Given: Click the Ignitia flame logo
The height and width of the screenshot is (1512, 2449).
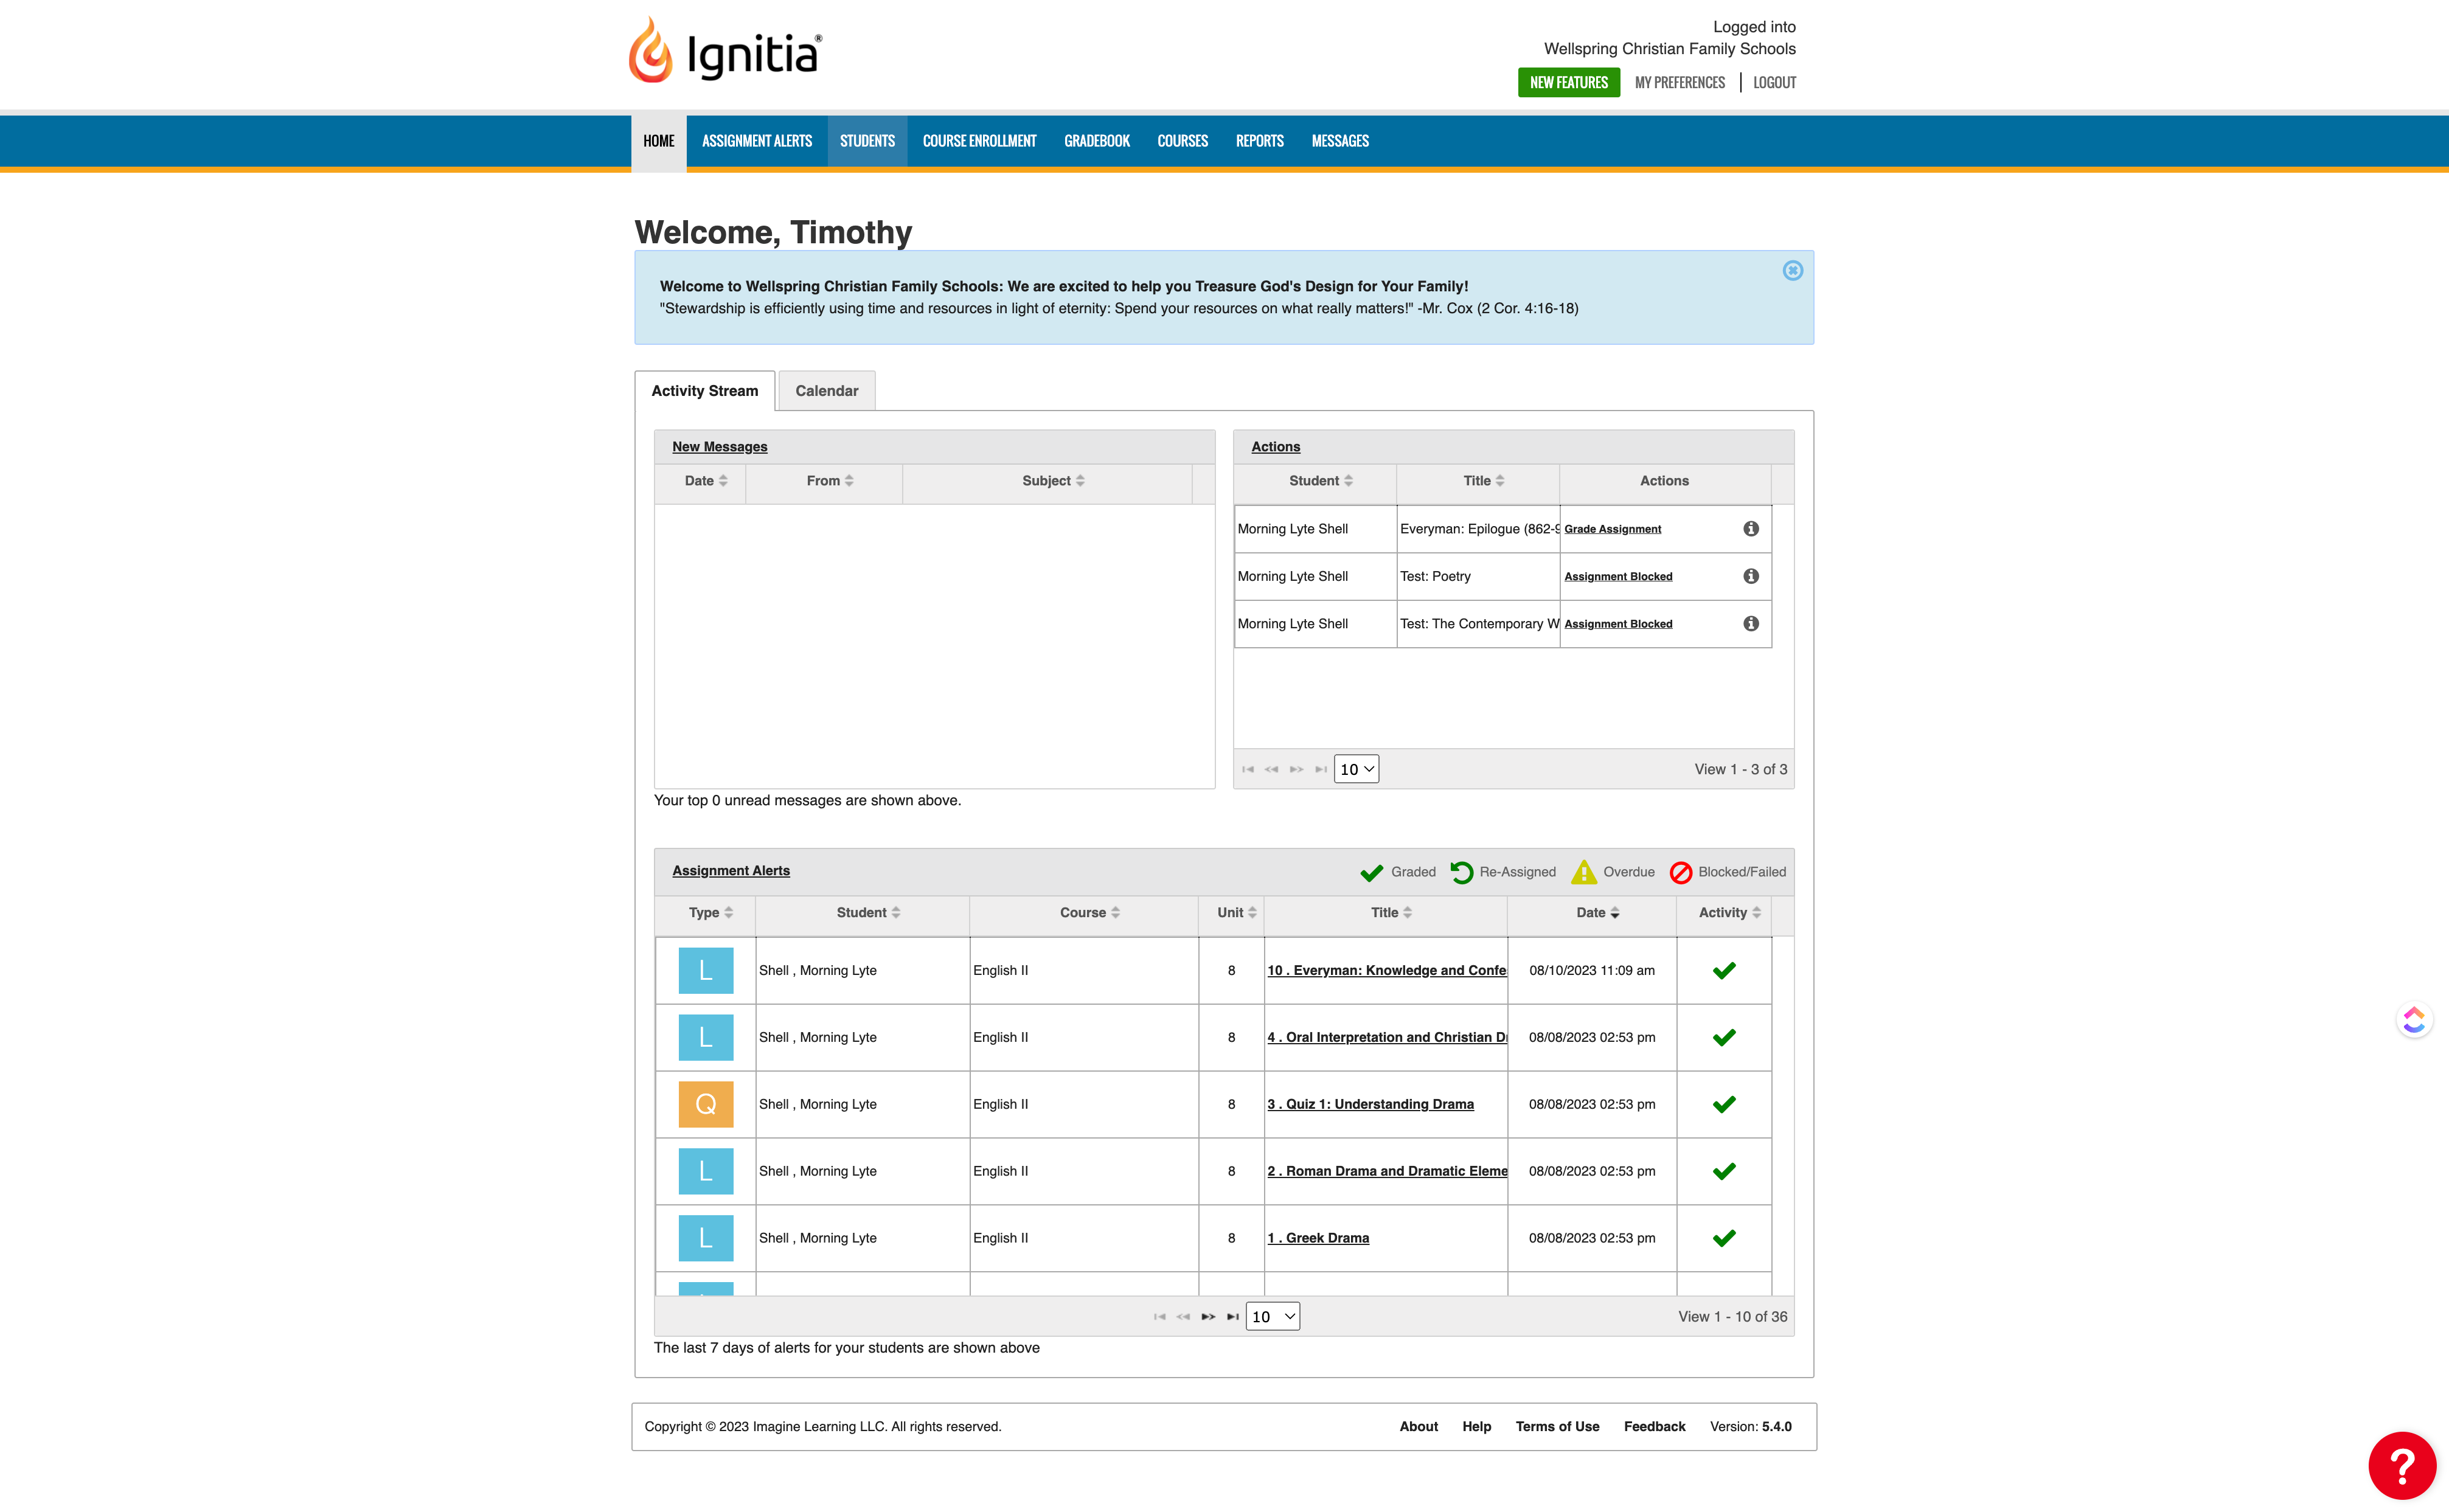Looking at the screenshot, I should (651, 50).
